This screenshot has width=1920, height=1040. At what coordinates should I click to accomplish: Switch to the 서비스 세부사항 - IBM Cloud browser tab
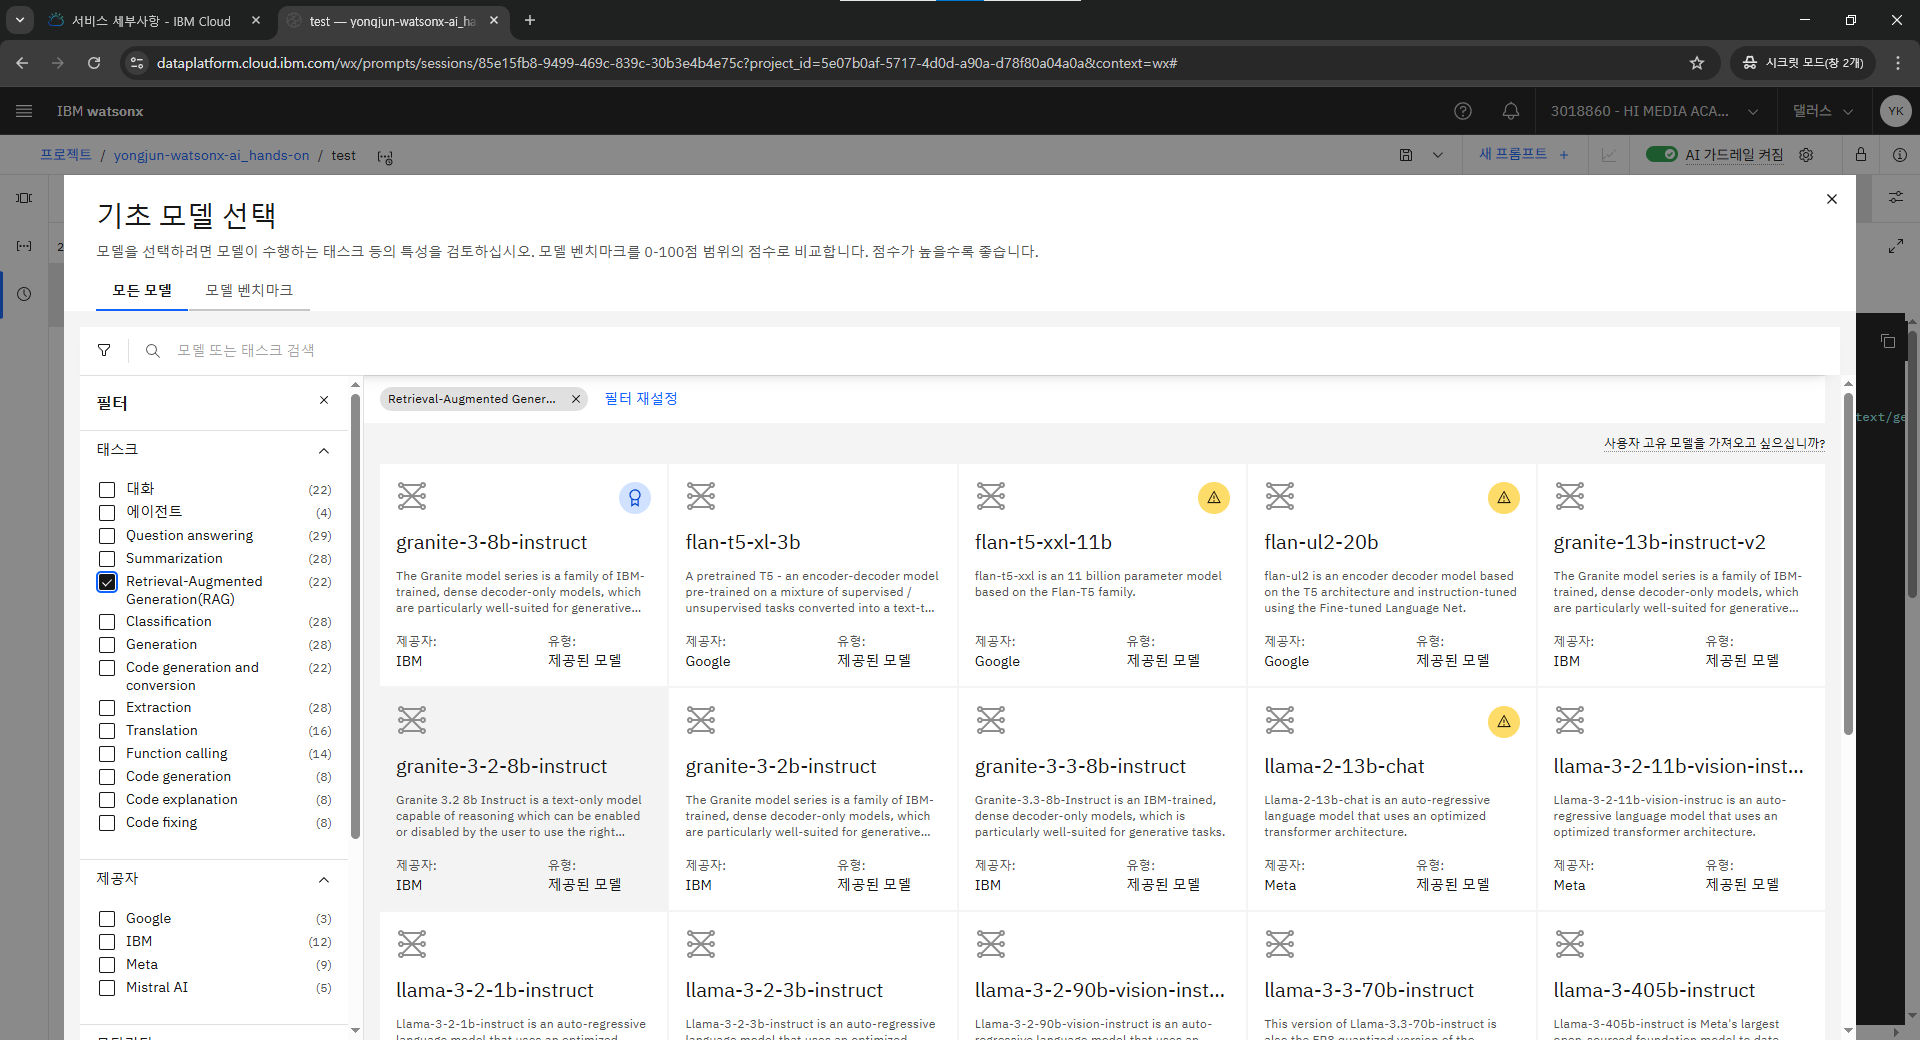(x=155, y=21)
